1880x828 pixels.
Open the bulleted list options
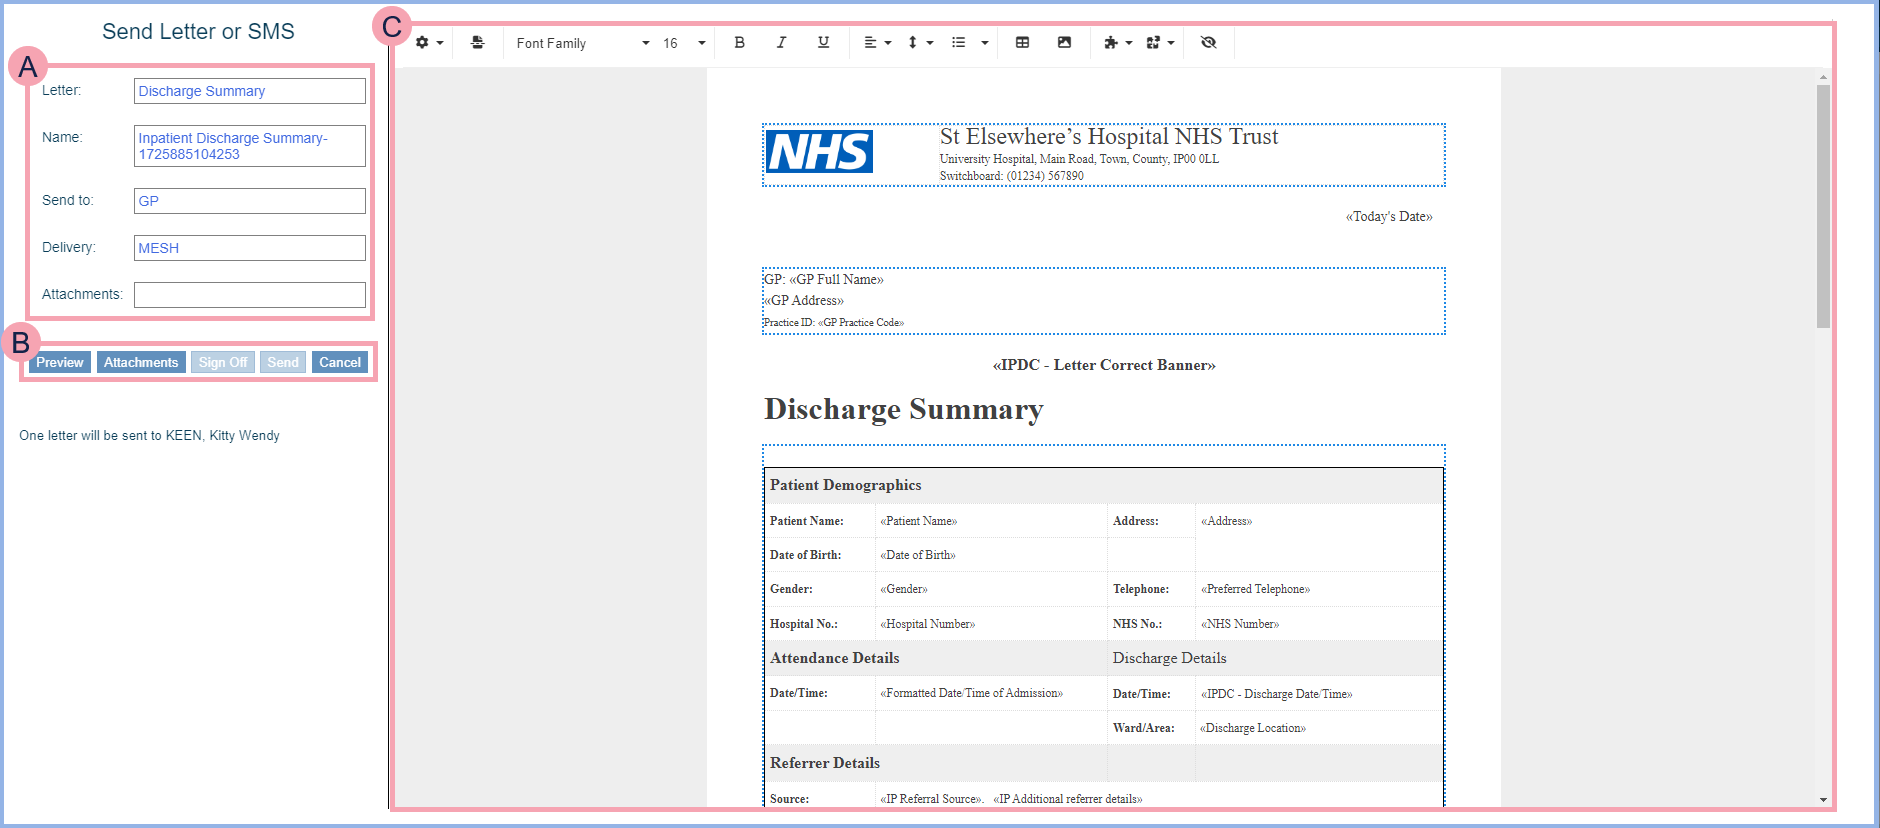pos(969,43)
